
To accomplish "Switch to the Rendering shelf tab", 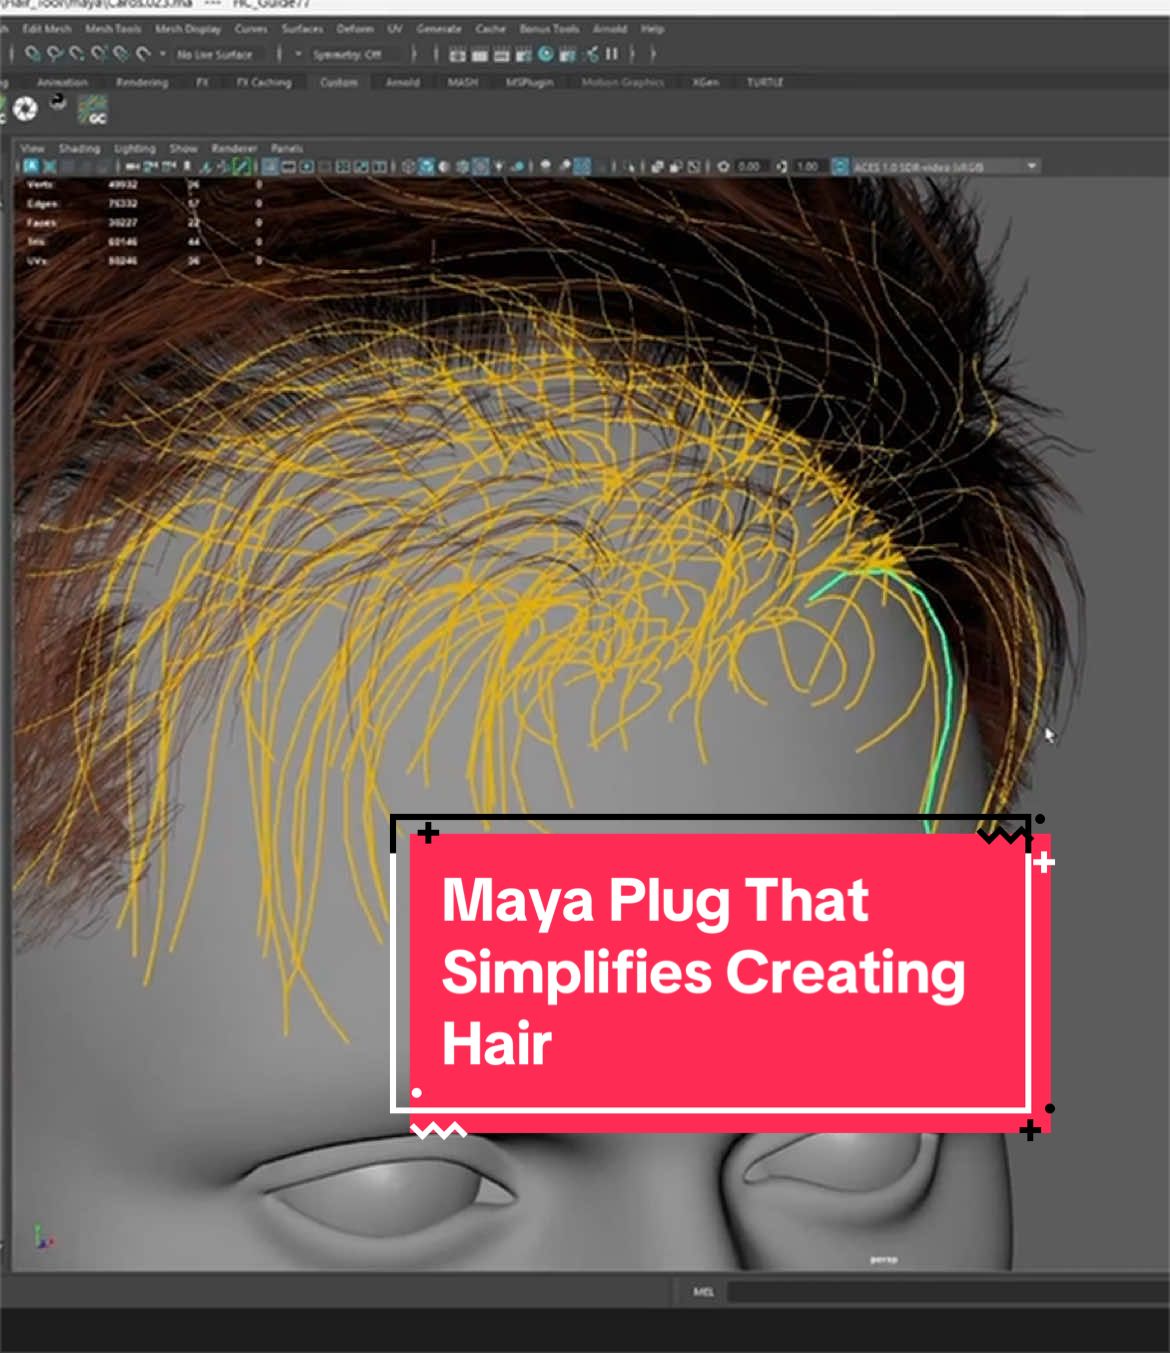I will pyautogui.click(x=142, y=83).
